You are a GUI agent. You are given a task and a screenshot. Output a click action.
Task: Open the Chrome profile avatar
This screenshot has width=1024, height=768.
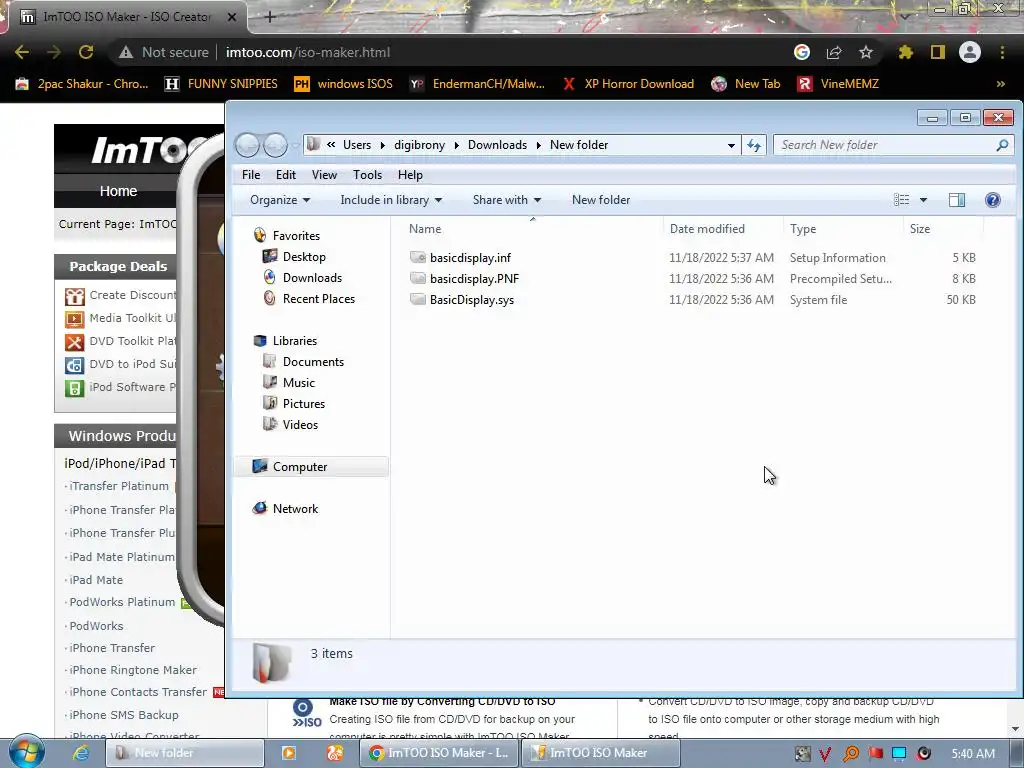coord(970,52)
